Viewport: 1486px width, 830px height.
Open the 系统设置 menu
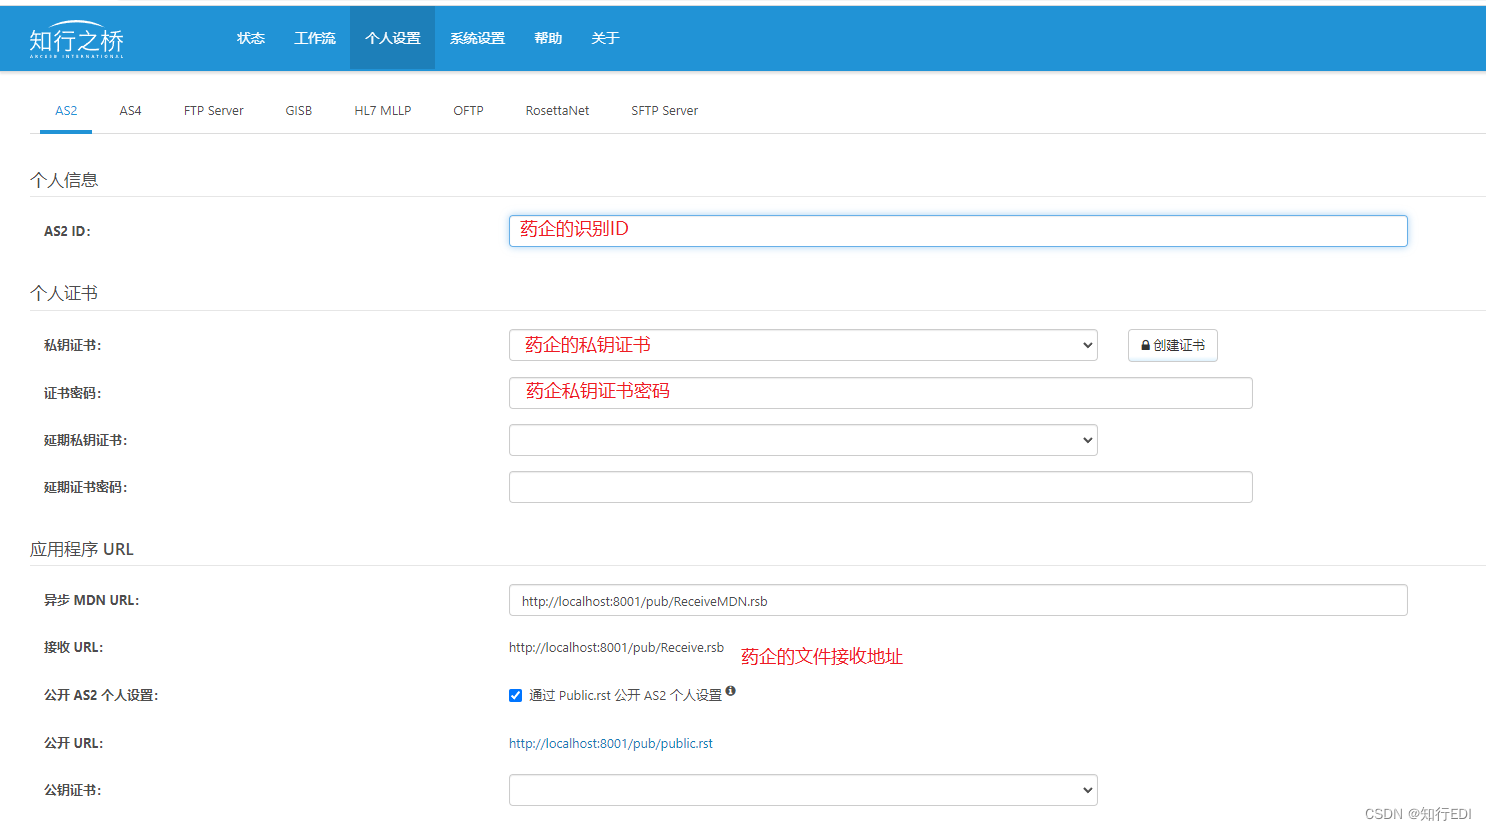pos(477,39)
